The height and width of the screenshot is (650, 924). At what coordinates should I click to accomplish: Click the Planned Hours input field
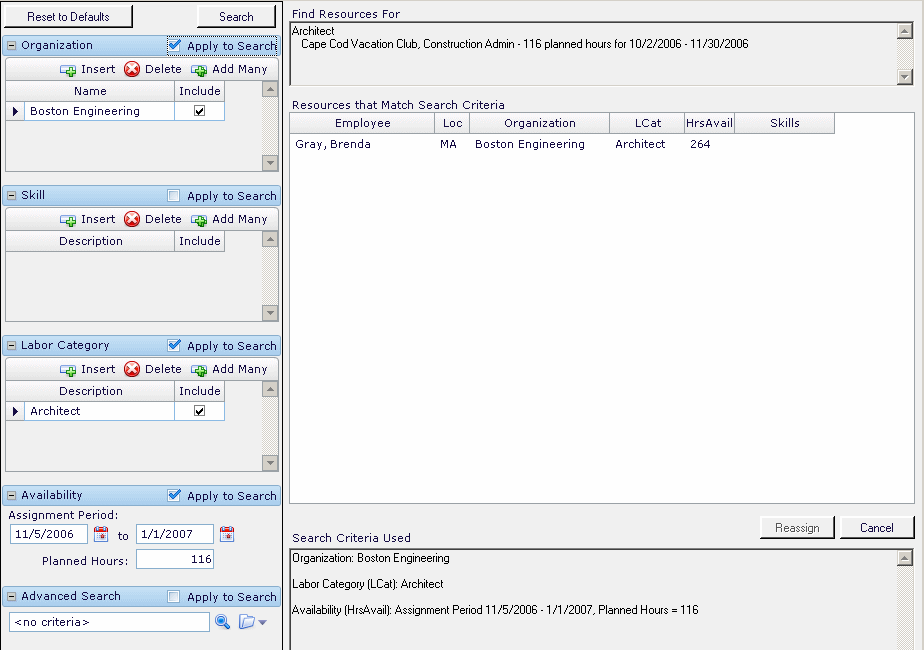click(x=175, y=560)
